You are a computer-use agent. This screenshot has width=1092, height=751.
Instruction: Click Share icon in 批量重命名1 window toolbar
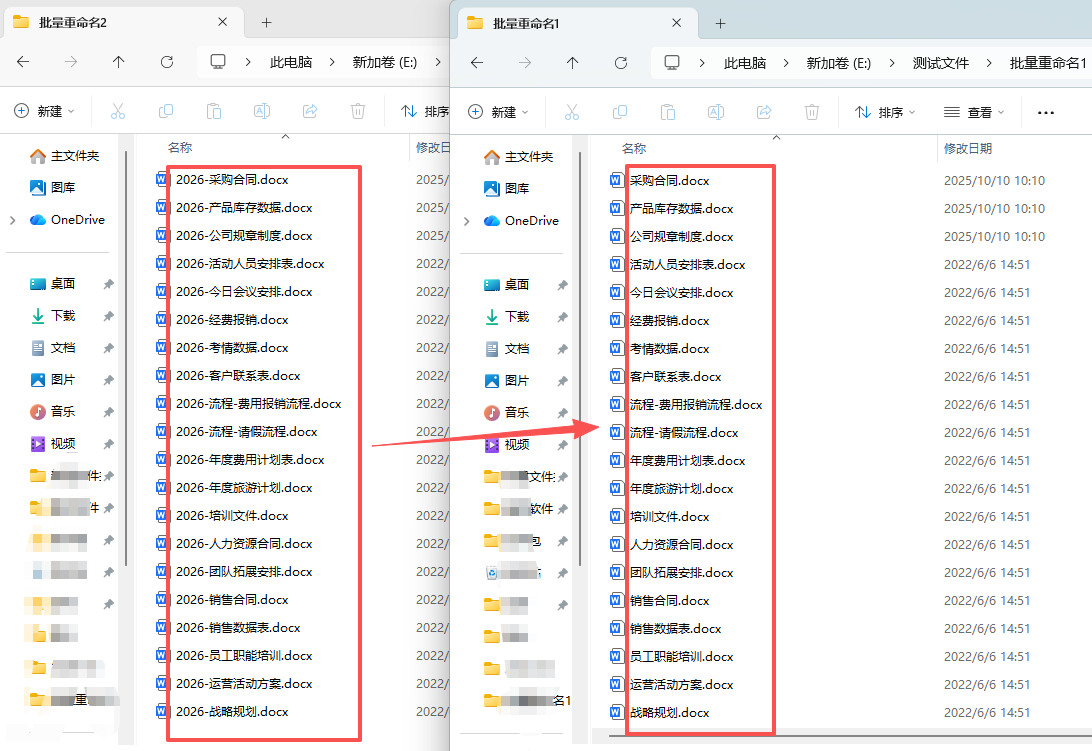pos(764,111)
